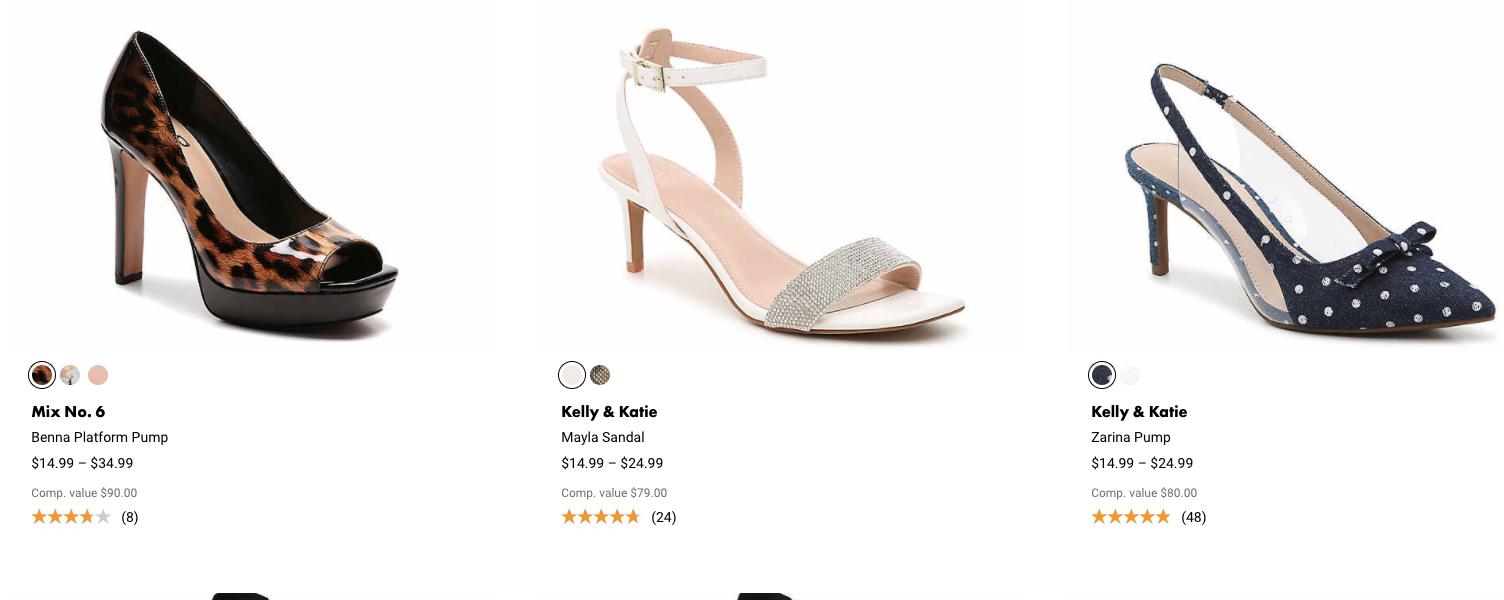Select the navy polka dot swatch for Zarina Pump
Screen dimensions: 1504x600
[1101, 375]
